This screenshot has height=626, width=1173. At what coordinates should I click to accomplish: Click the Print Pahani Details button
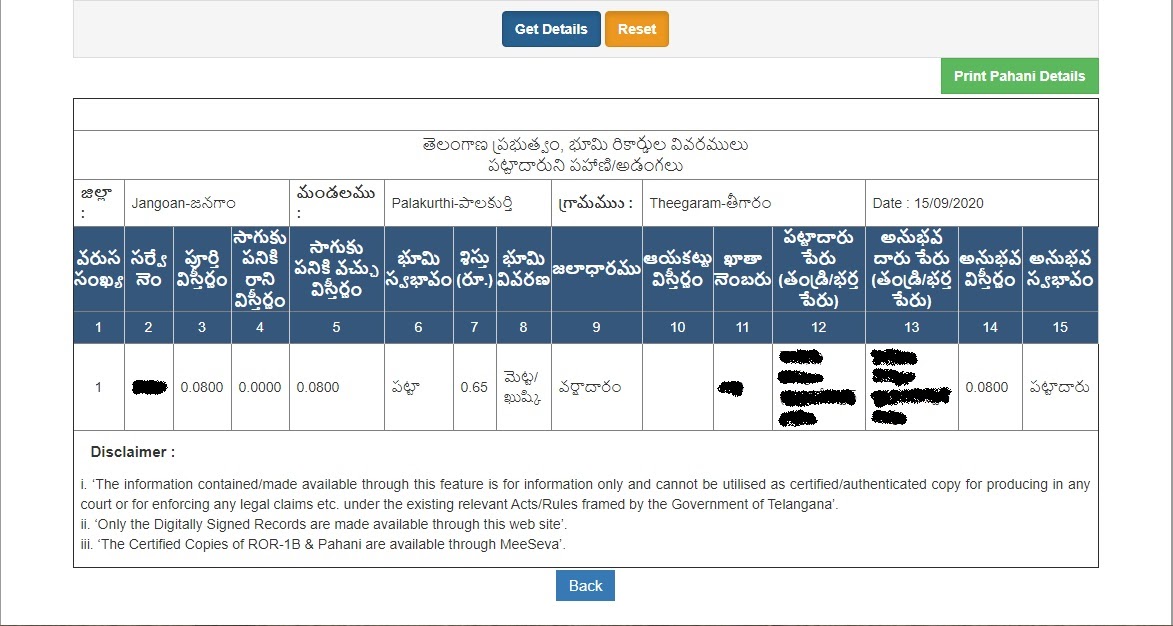(1019, 75)
